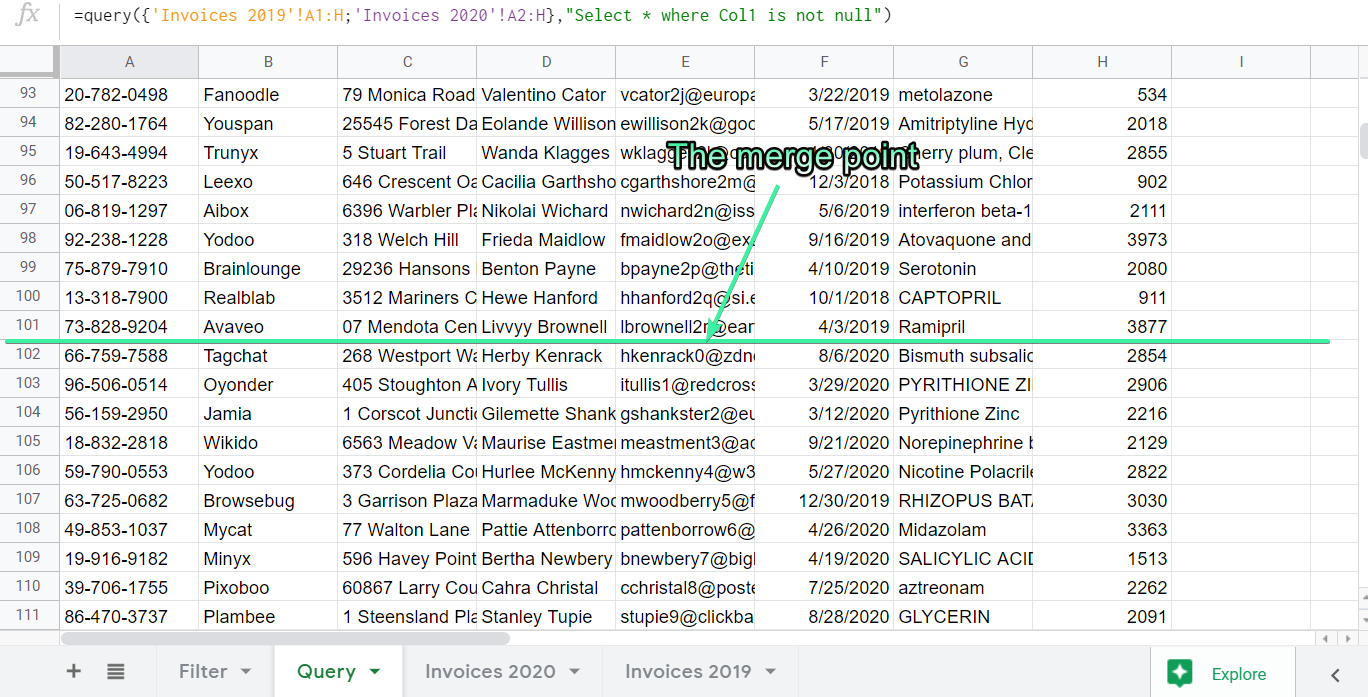Click the green Explore sparkle icon
The width and height of the screenshot is (1368, 697).
pyautogui.click(x=1180, y=674)
